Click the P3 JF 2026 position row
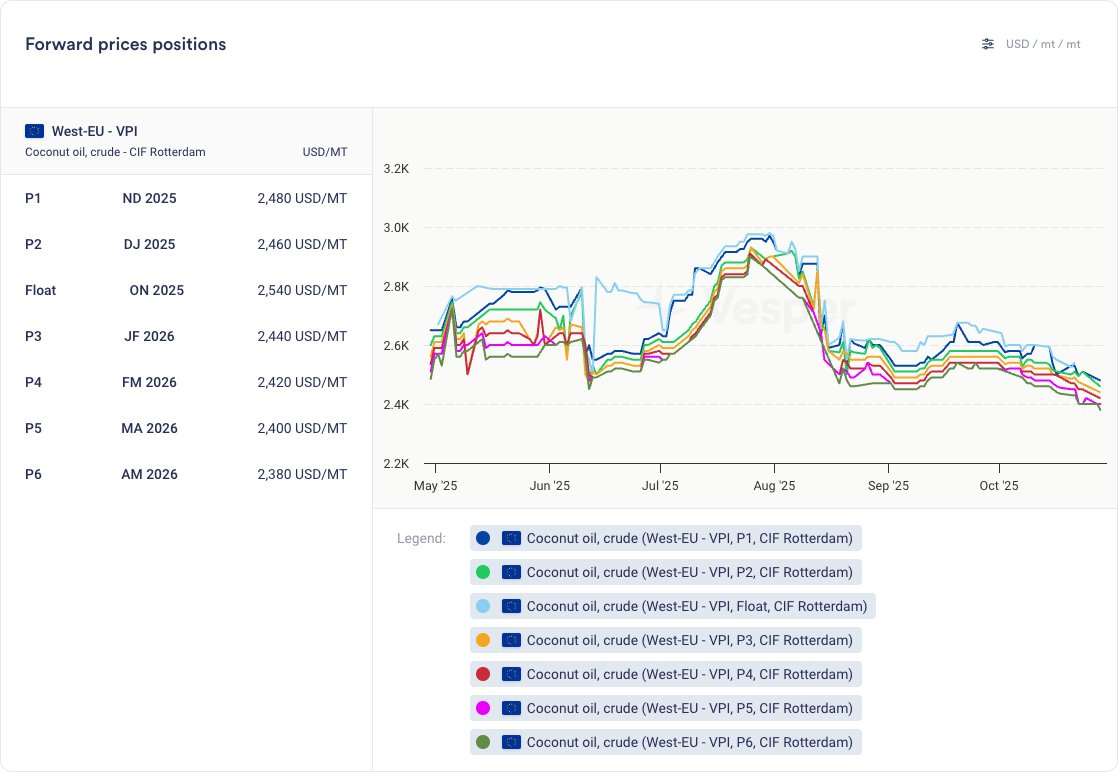 click(186, 336)
